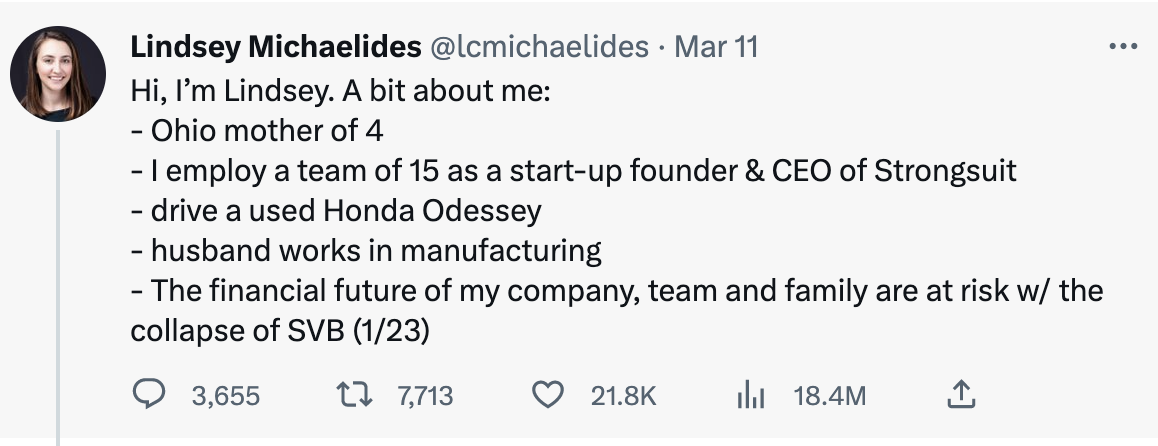The width and height of the screenshot is (1158, 446).
Task: Click Lindsey's profile picture avatar
Action: [x=58, y=74]
